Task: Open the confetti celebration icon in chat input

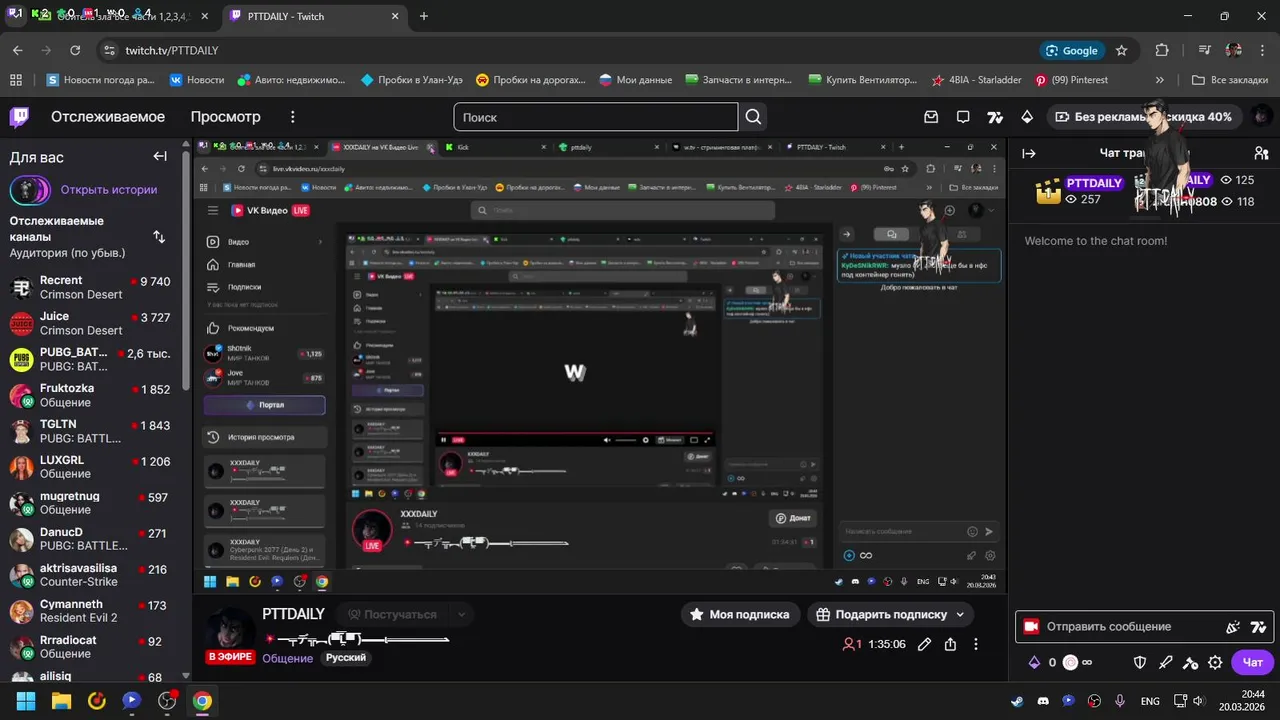Action: [x=1233, y=627]
